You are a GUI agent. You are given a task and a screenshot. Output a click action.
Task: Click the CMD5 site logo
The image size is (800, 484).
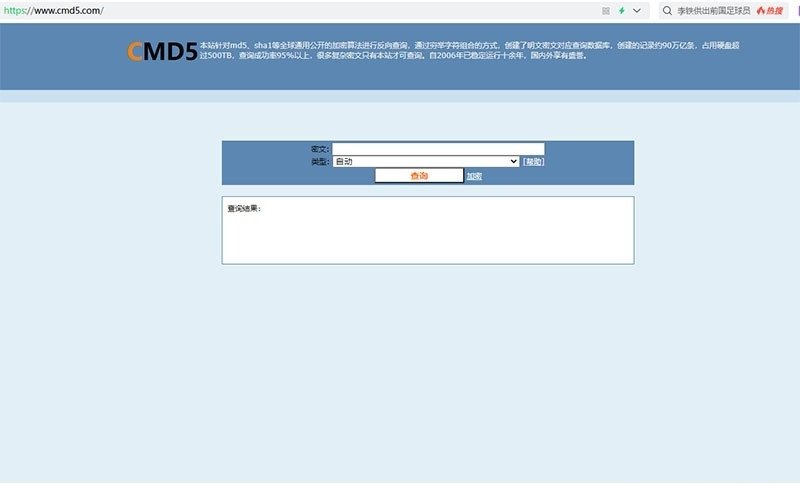tap(162, 52)
